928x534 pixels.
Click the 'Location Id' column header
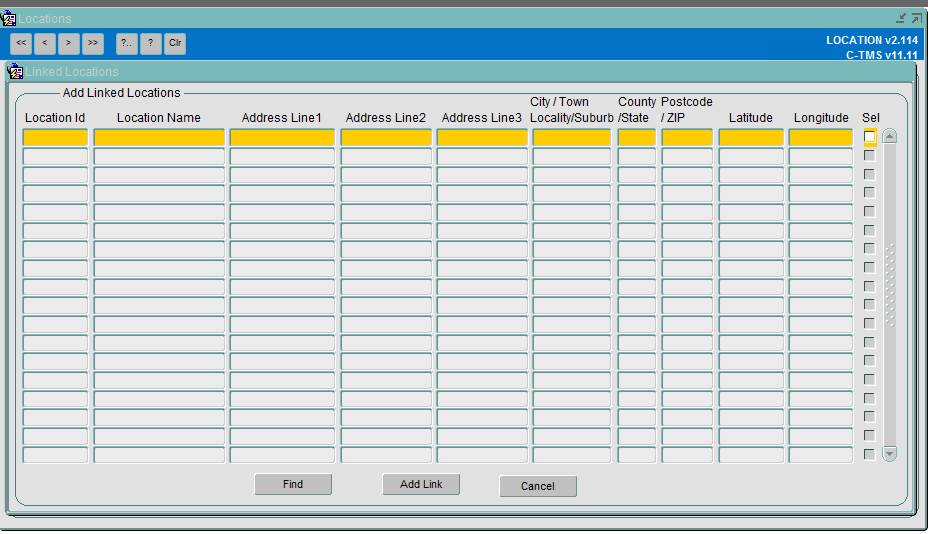(55, 118)
